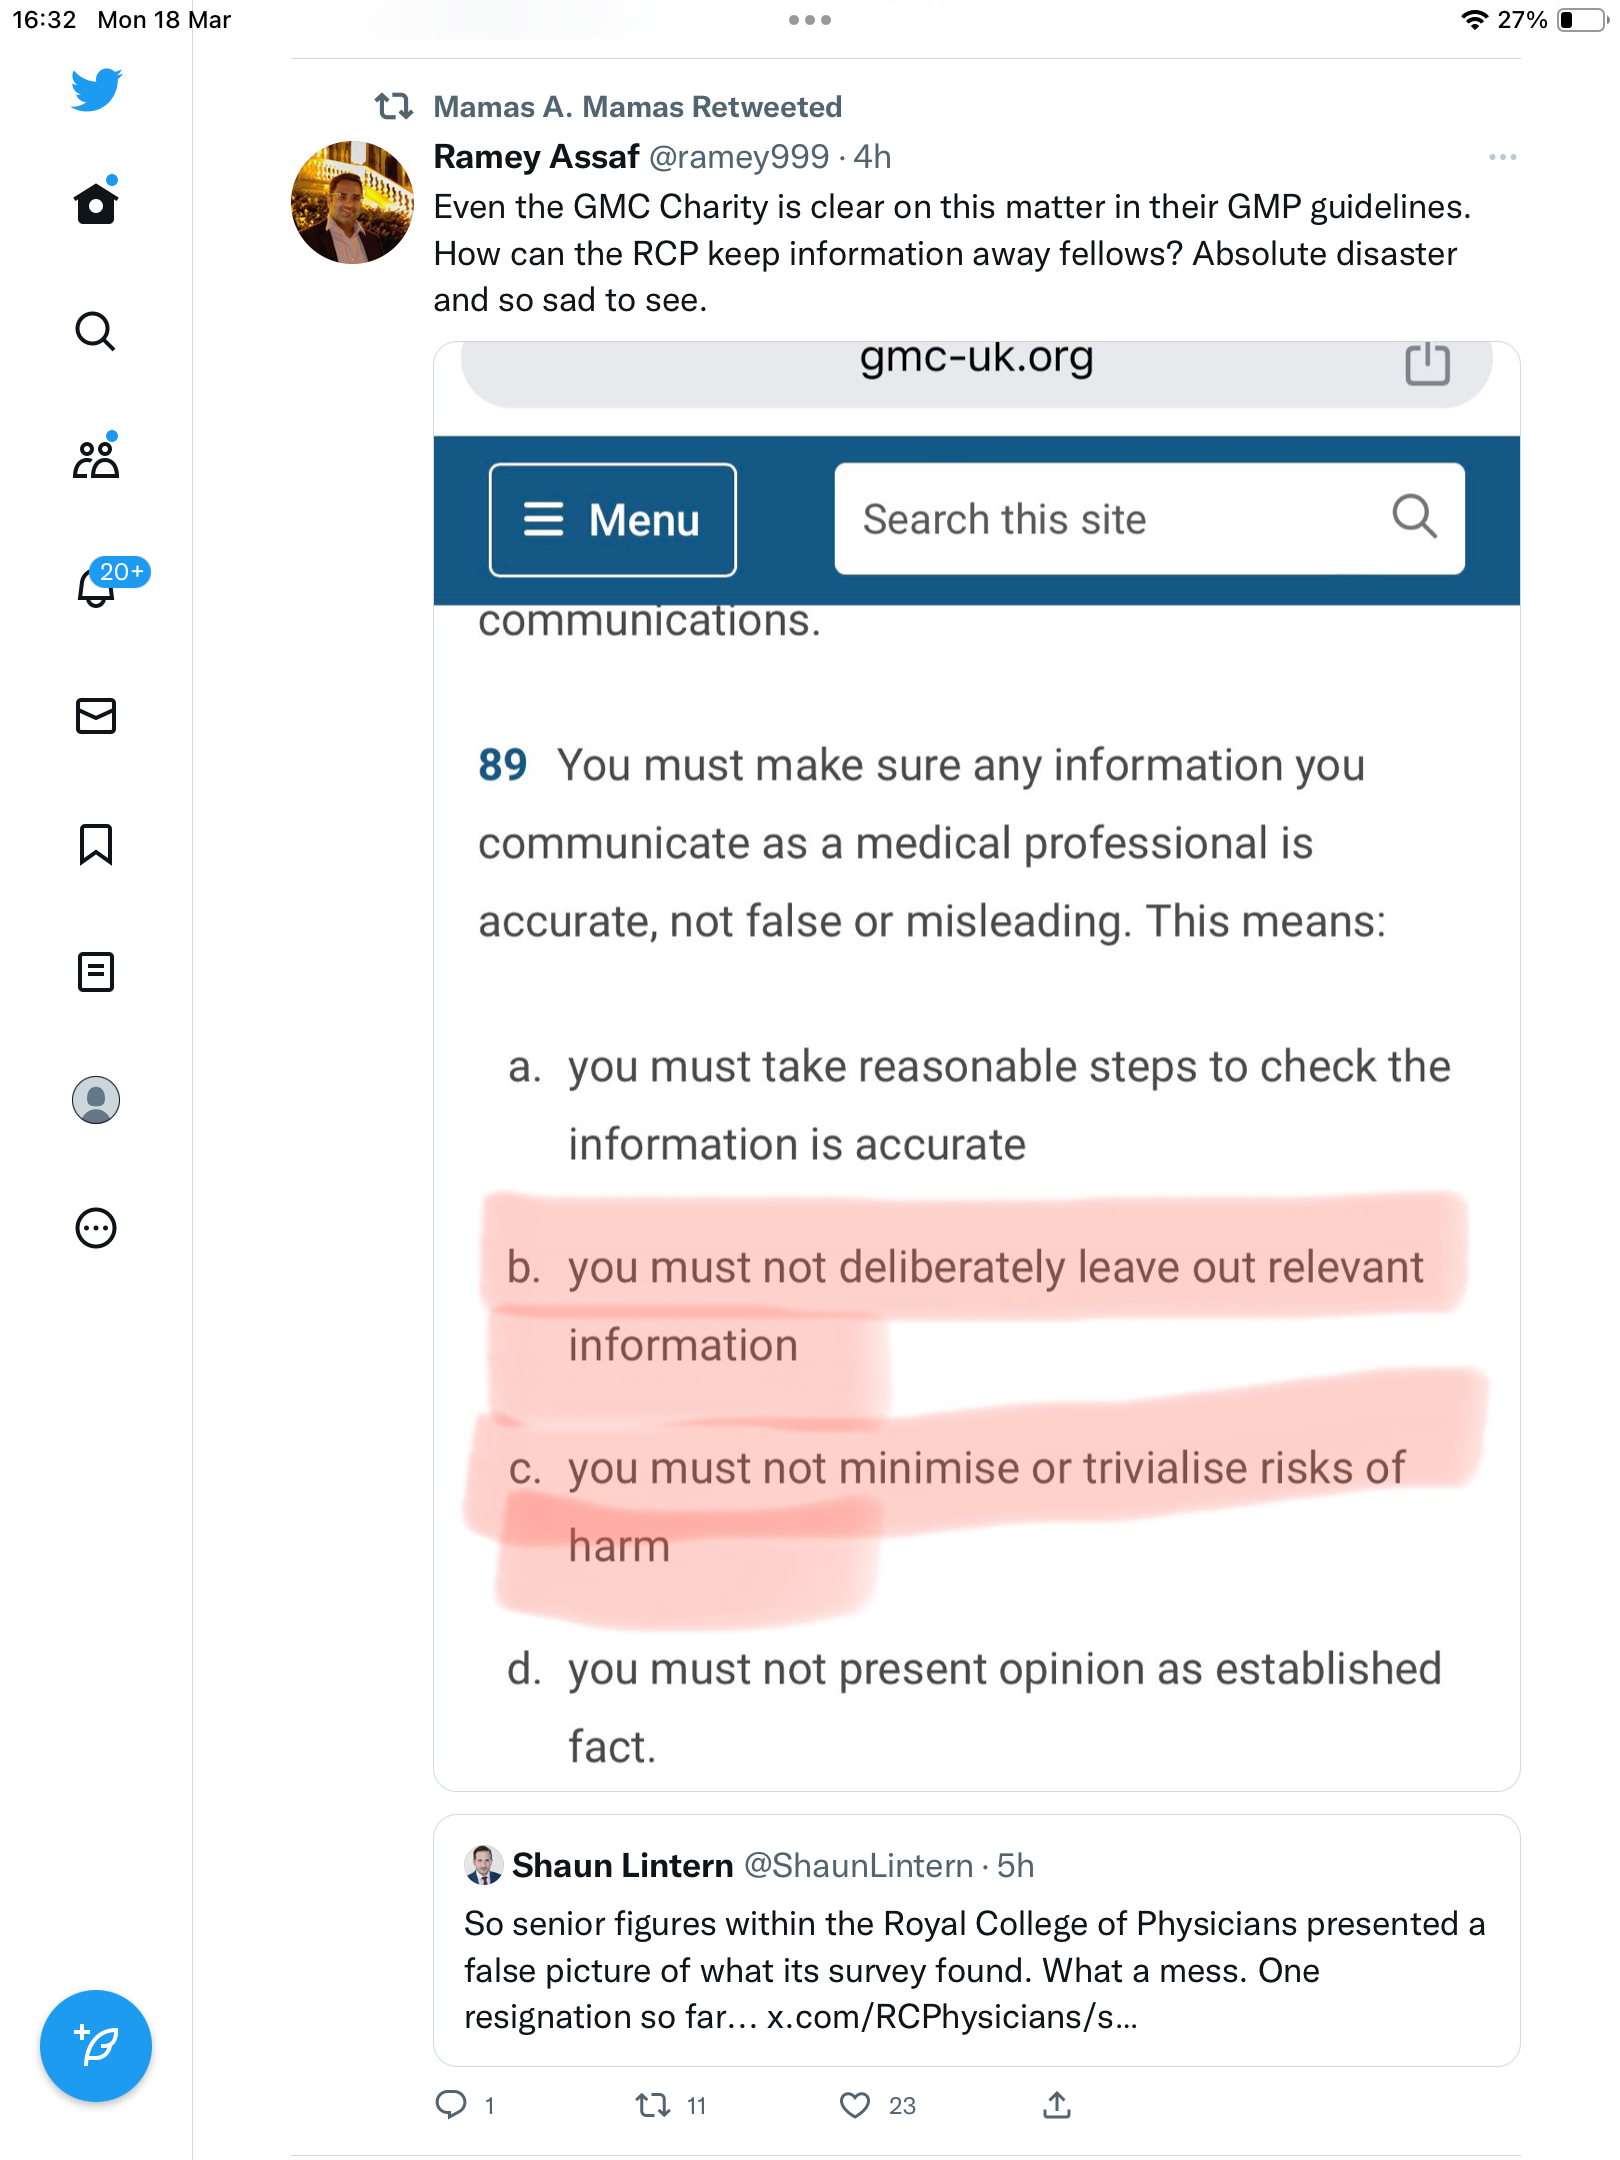Reply to Ramey Assaf's tweet
This screenshot has height=2160, width=1620.
[451, 2105]
